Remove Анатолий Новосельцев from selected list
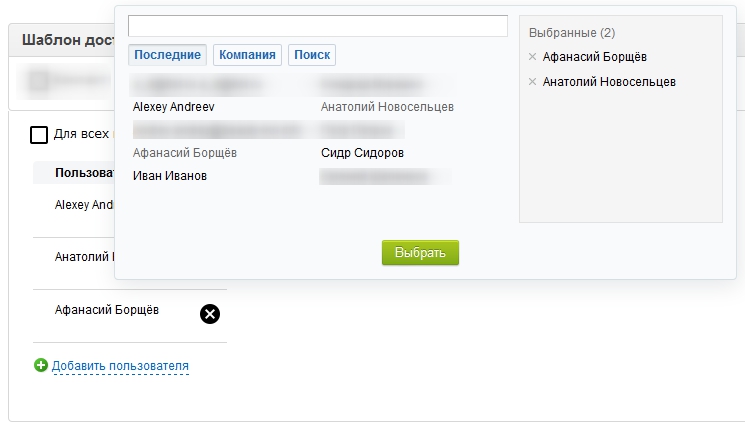 [x=532, y=82]
